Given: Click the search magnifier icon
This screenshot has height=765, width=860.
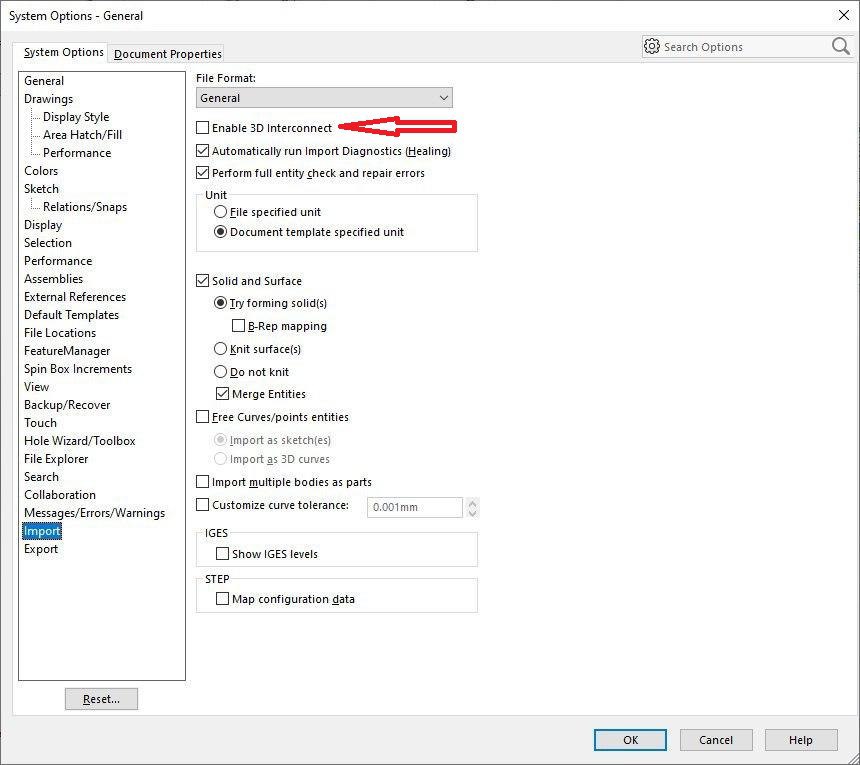Looking at the screenshot, I should (840, 47).
